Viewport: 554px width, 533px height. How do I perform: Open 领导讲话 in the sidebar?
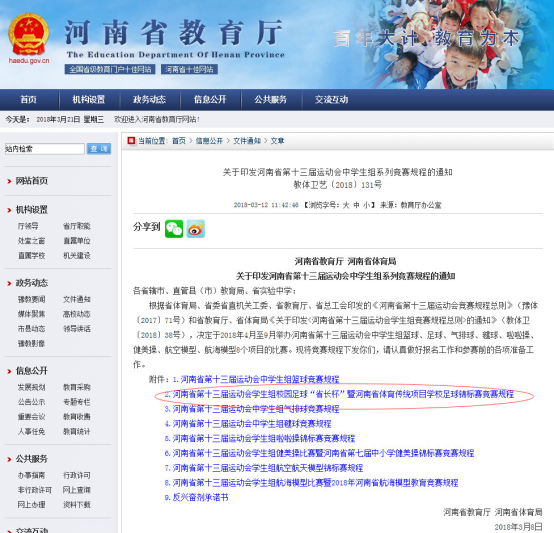point(77,328)
